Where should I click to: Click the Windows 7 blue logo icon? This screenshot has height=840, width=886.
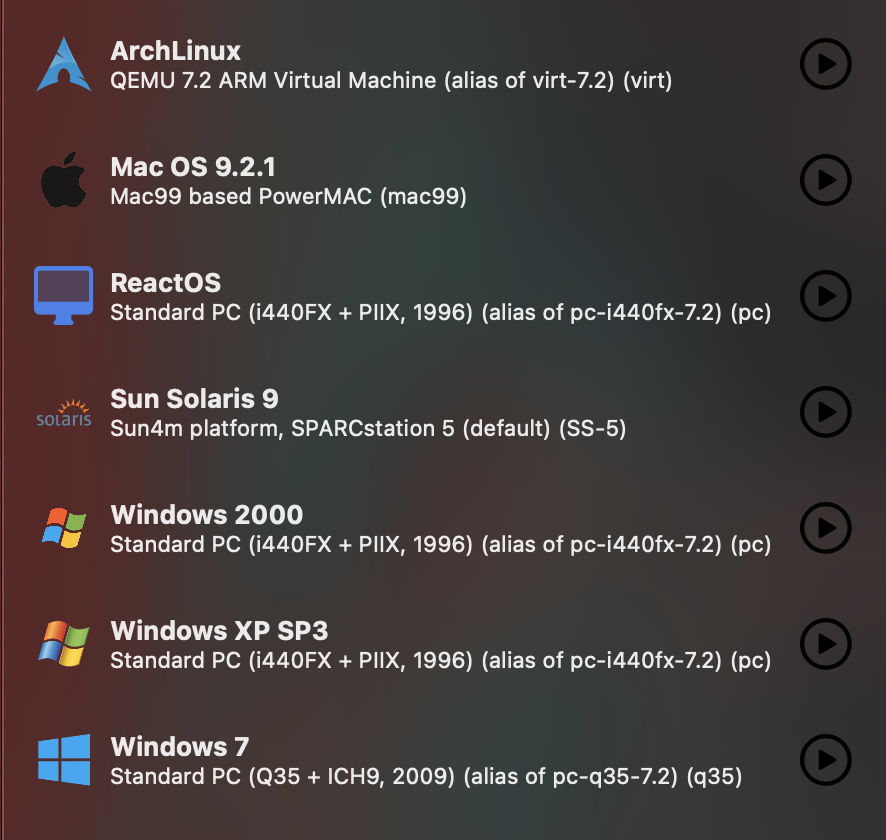point(64,760)
